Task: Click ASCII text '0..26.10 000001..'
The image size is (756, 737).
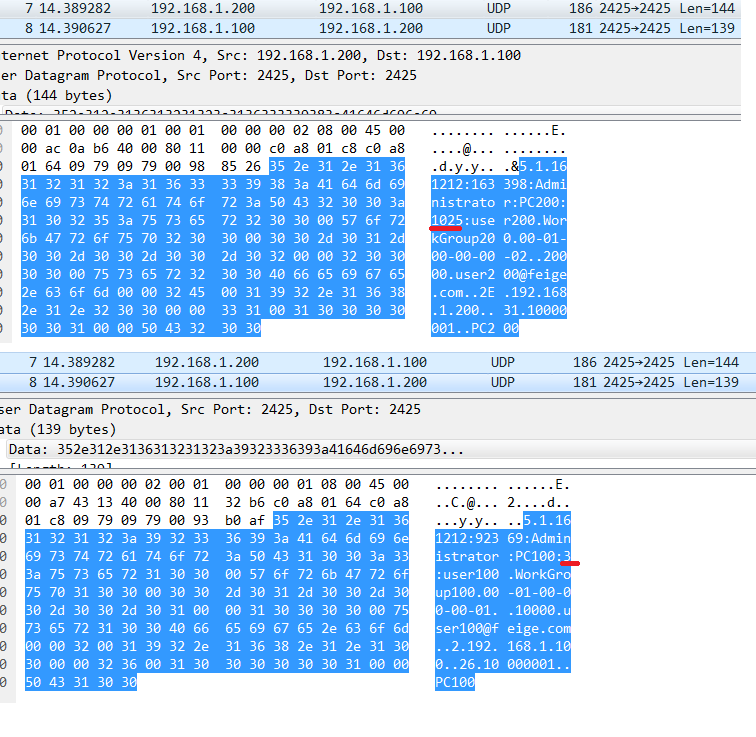Action: 503,664
